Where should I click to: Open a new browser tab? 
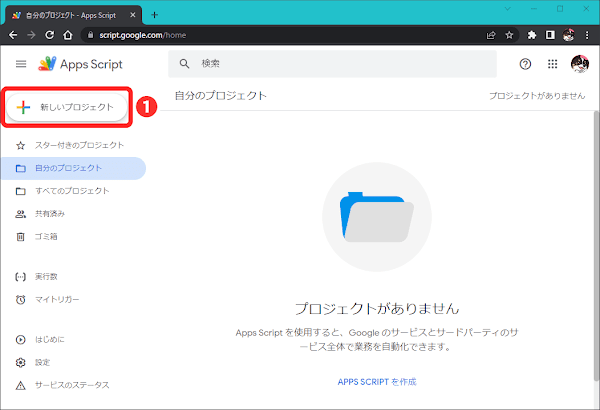(155, 15)
